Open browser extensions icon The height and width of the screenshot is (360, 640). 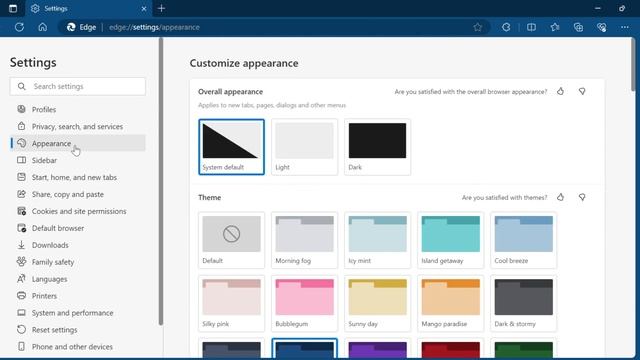[506, 27]
